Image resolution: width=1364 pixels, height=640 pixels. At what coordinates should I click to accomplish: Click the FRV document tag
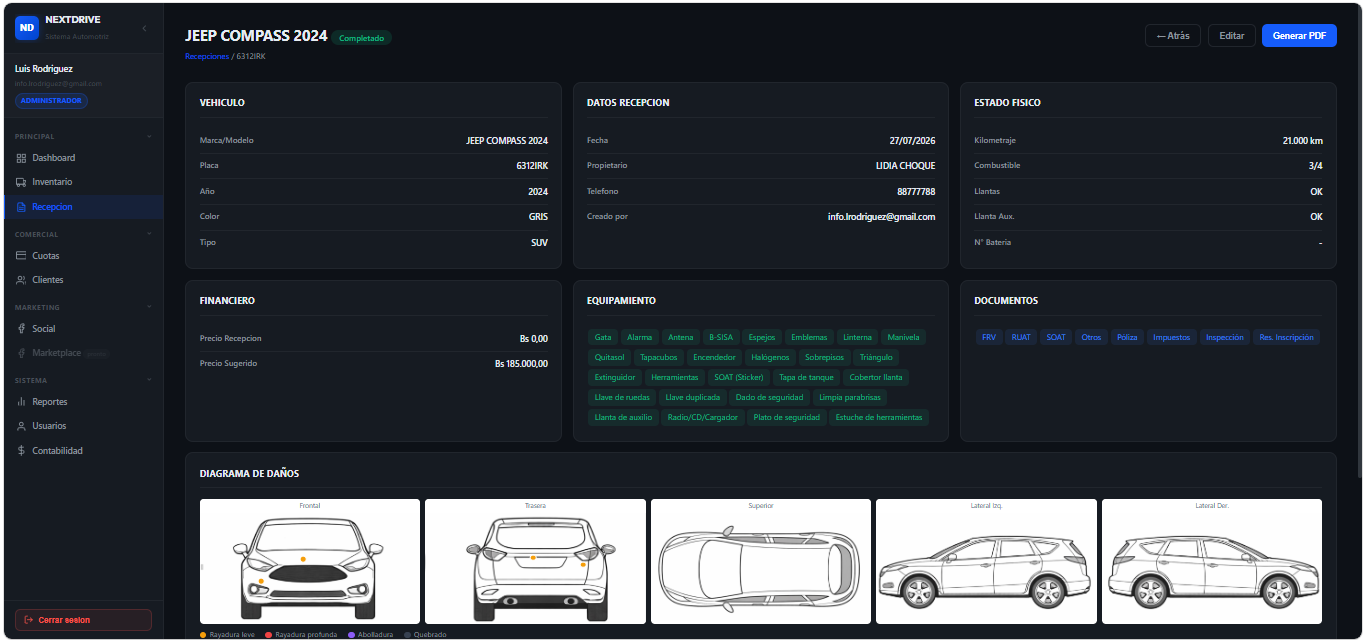coord(989,337)
